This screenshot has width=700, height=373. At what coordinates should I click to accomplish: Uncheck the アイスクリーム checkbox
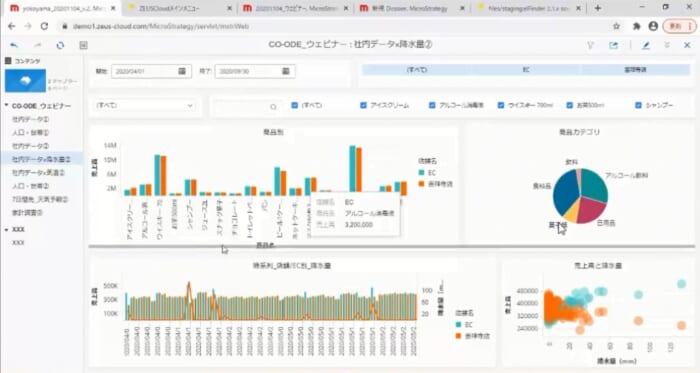click(x=363, y=105)
